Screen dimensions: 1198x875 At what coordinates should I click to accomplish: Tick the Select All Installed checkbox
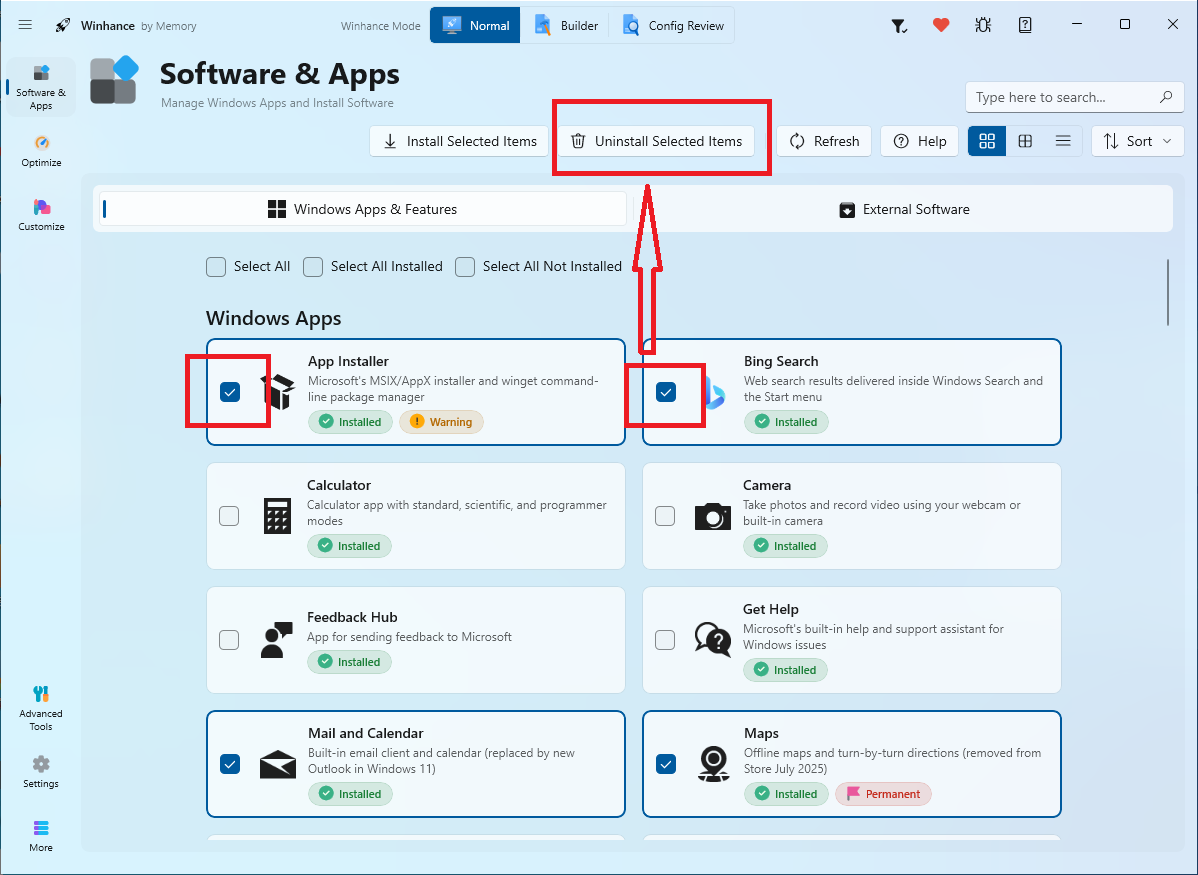coord(312,267)
